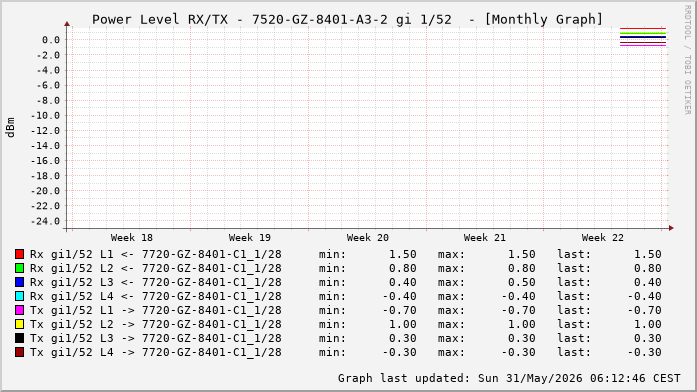Click the Rx gi1/52 L1 legend text
This screenshot has height=392, width=697.
156,255
